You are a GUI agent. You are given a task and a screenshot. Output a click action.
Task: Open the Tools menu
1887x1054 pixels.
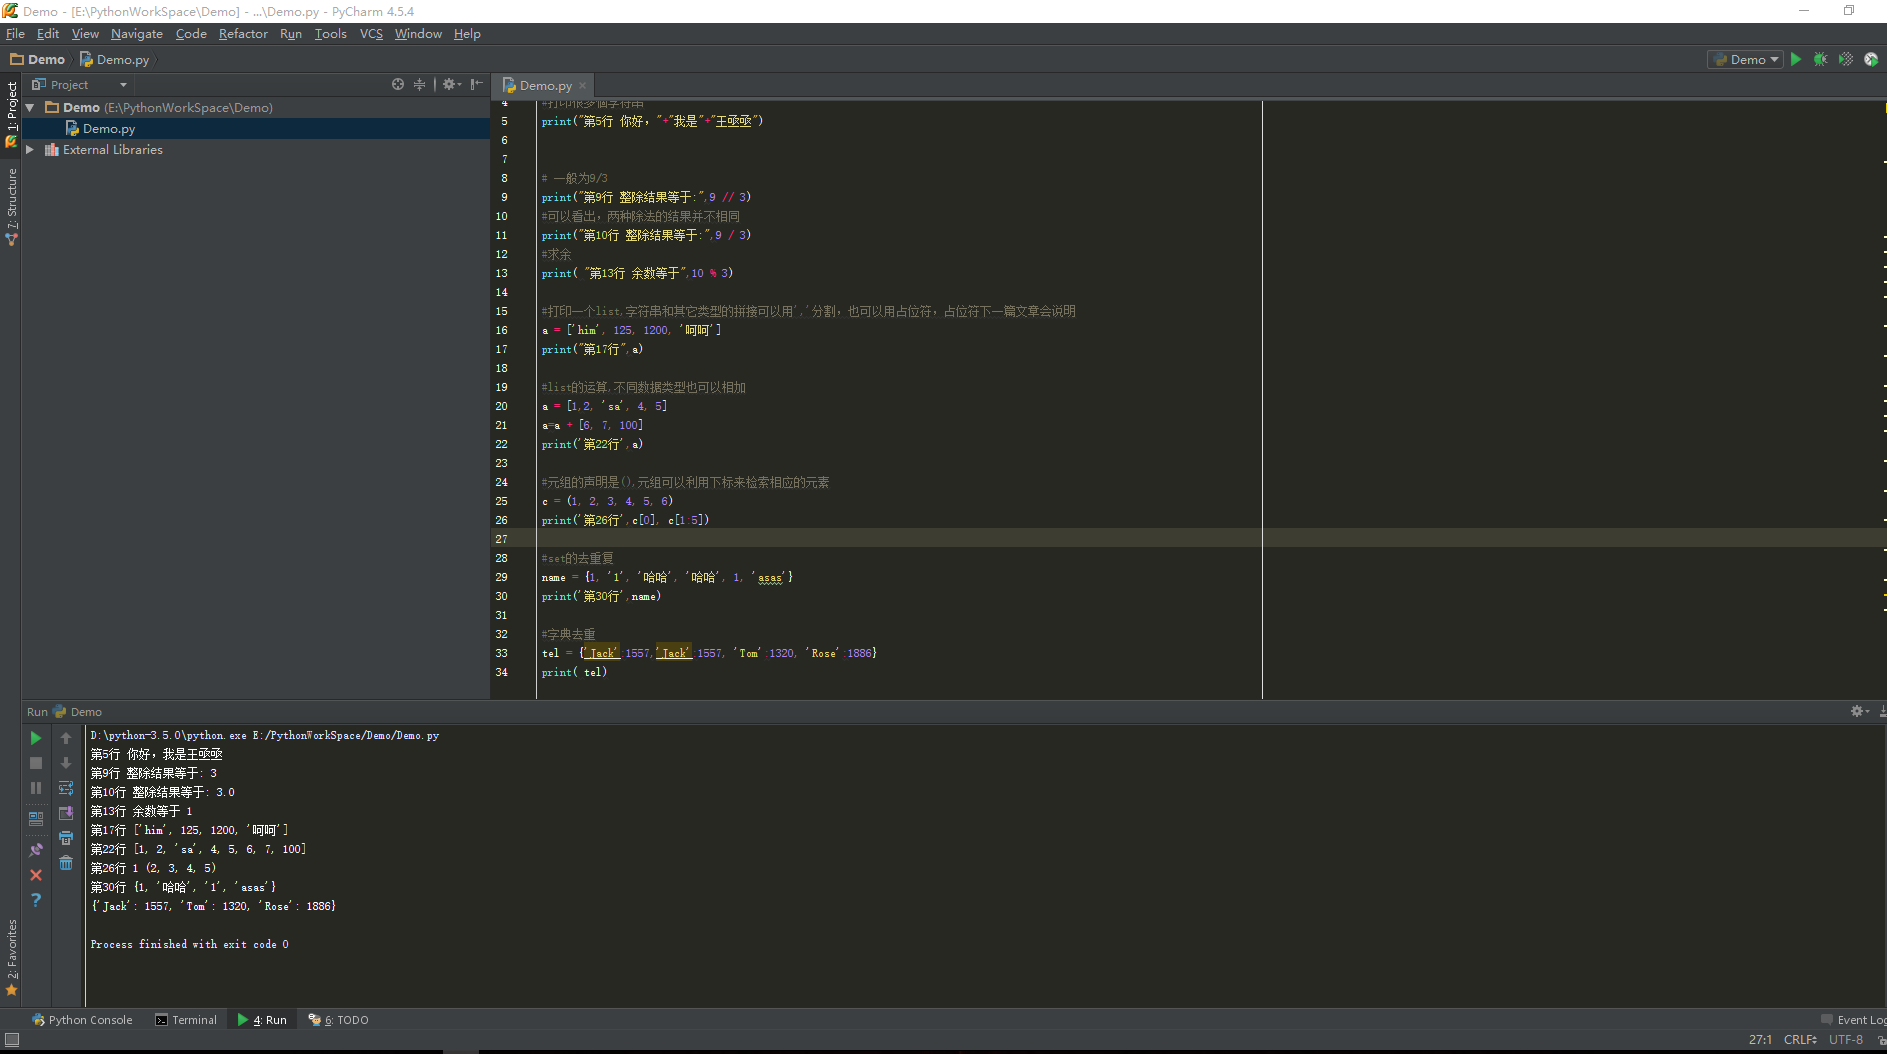tap(331, 34)
